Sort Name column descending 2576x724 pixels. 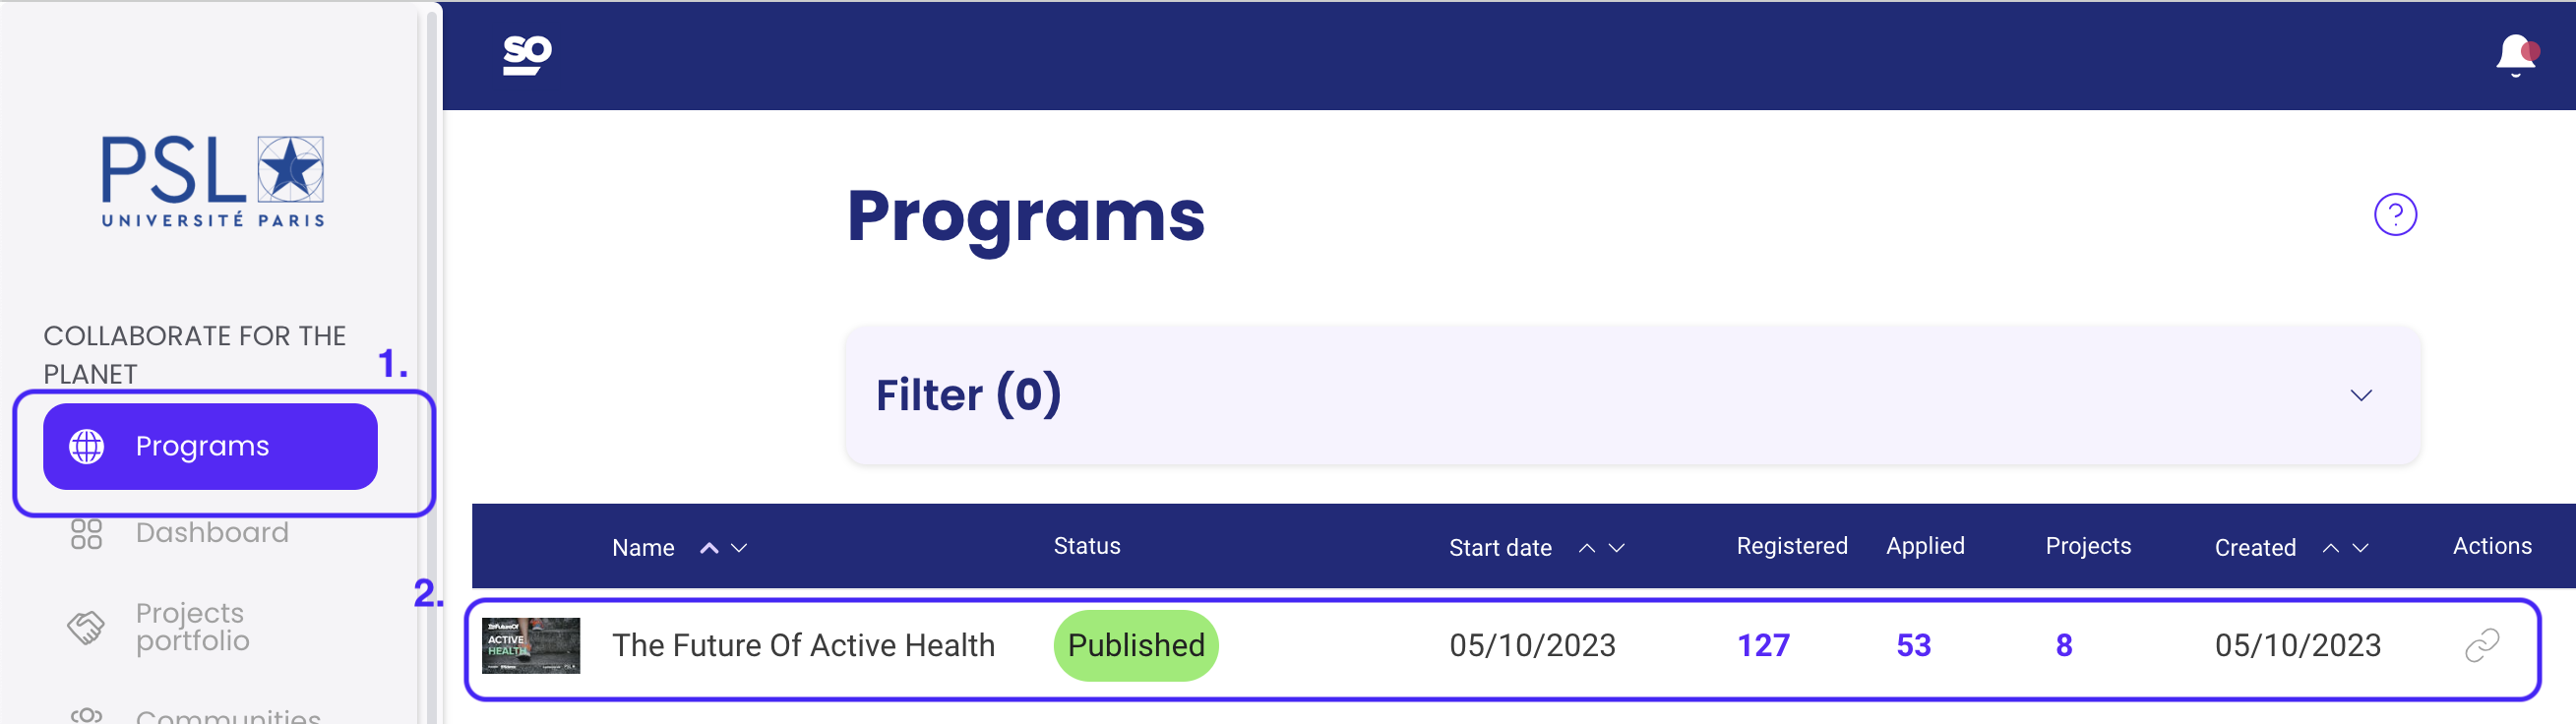tap(740, 548)
